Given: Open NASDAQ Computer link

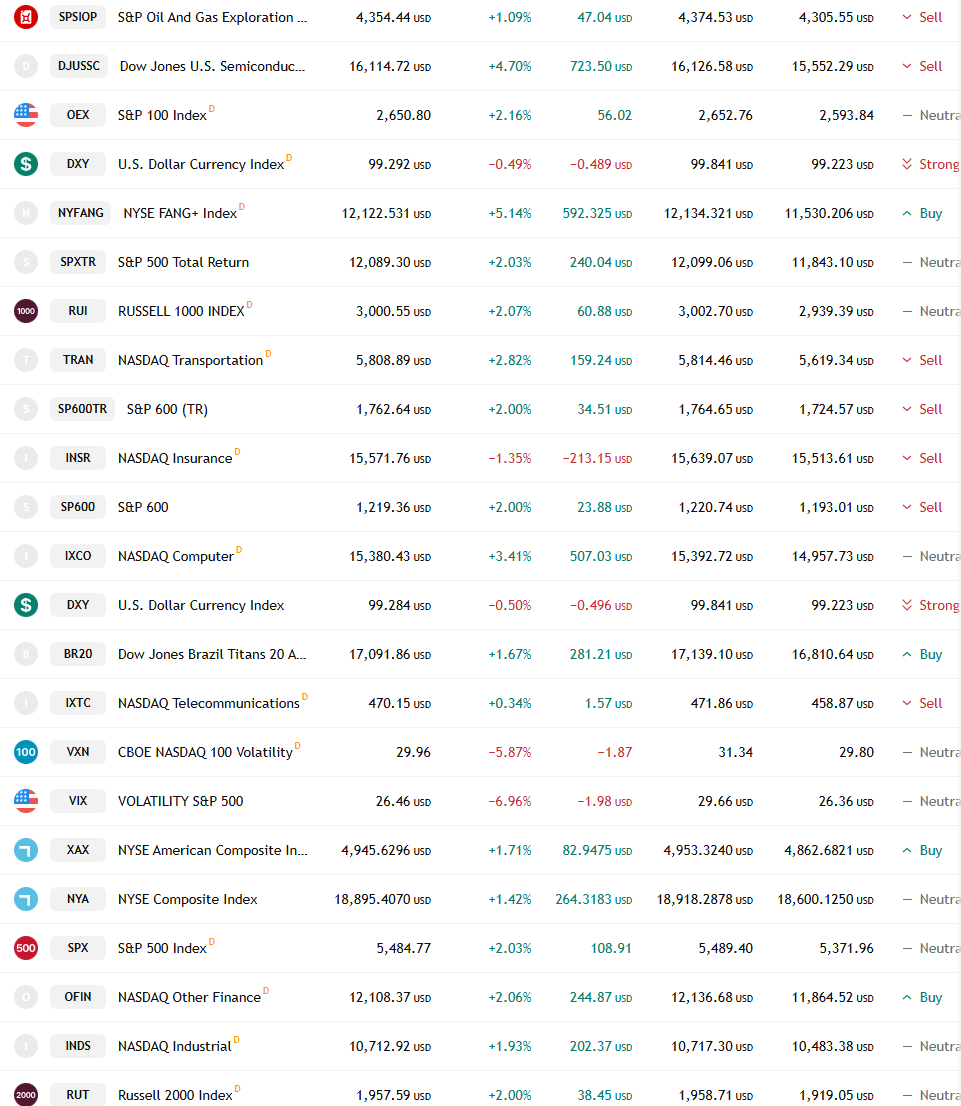Looking at the screenshot, I should coord(176,556).
